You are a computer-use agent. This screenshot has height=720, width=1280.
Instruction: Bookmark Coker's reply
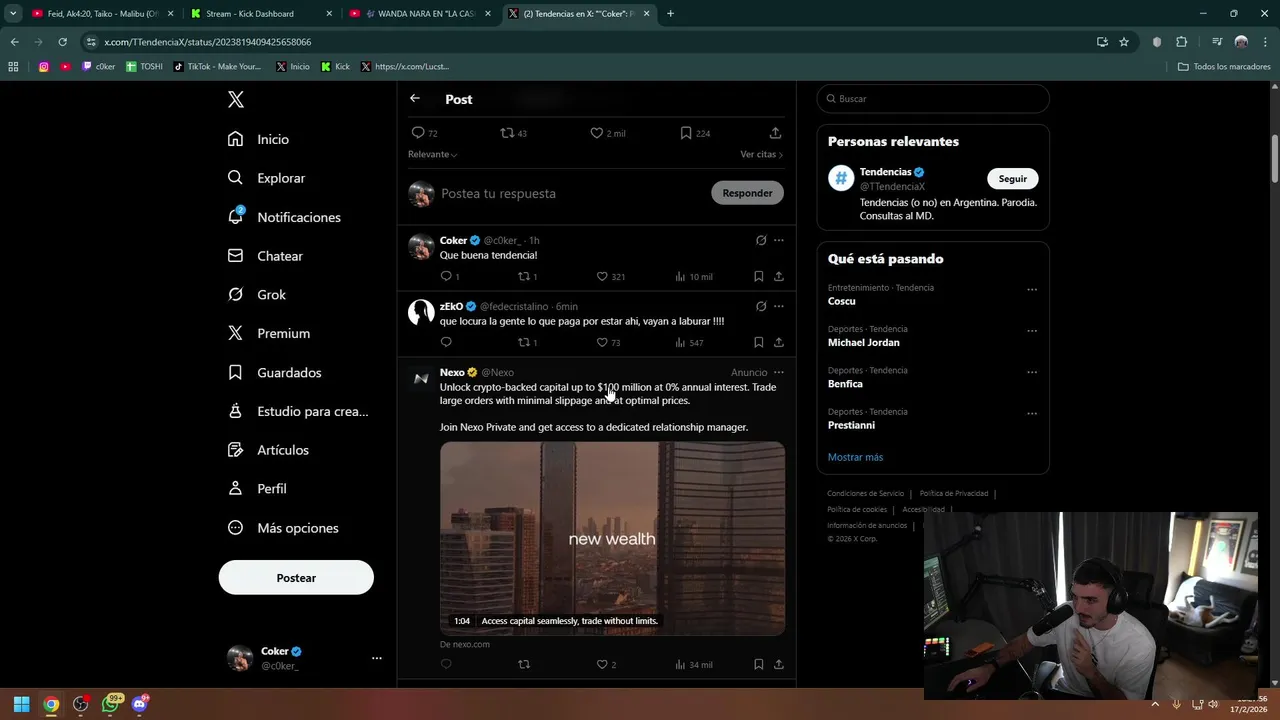(x=758, y=276)
